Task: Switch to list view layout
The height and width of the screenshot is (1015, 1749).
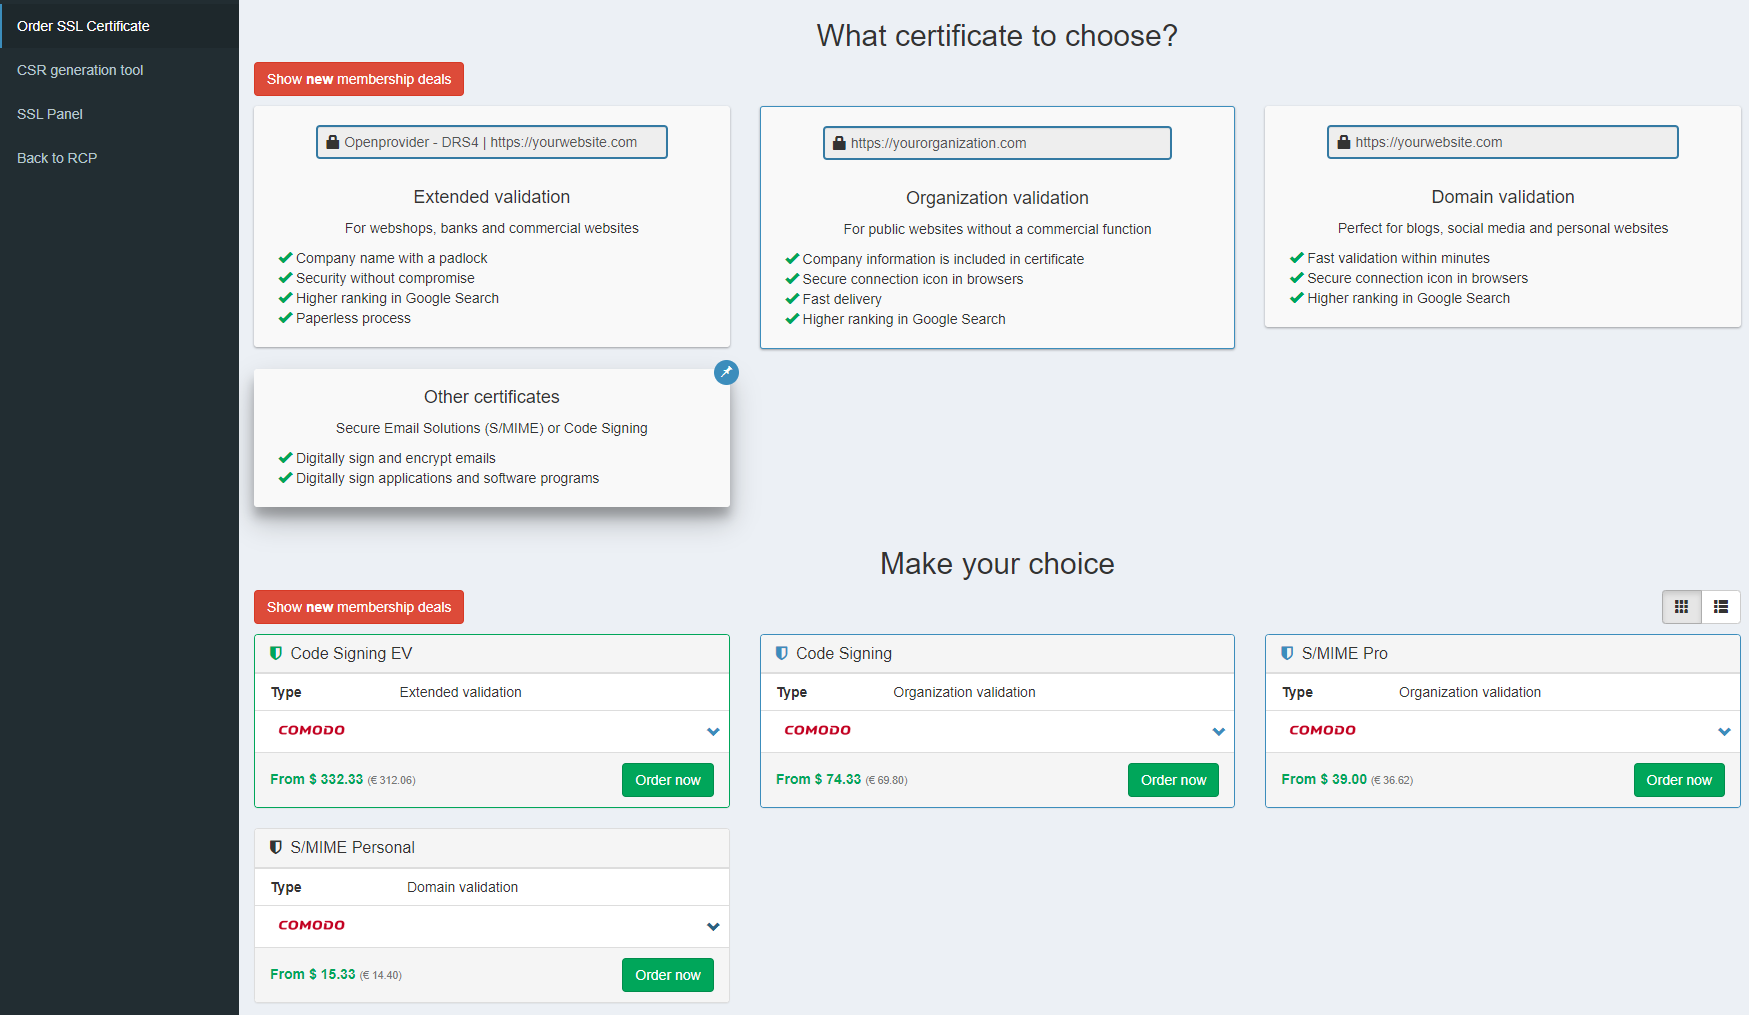Action: click(x=1721, y=607)
